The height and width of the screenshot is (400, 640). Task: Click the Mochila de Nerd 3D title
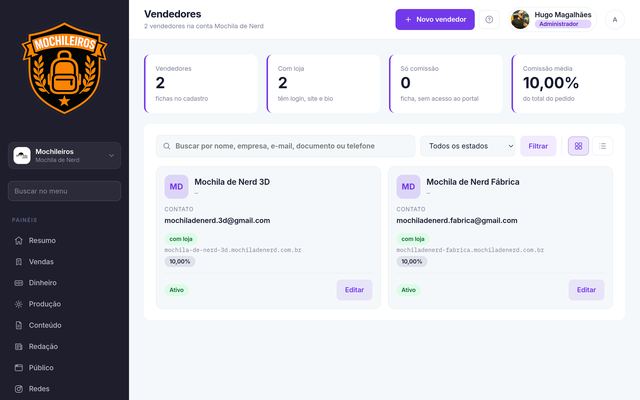pos(232,182)
